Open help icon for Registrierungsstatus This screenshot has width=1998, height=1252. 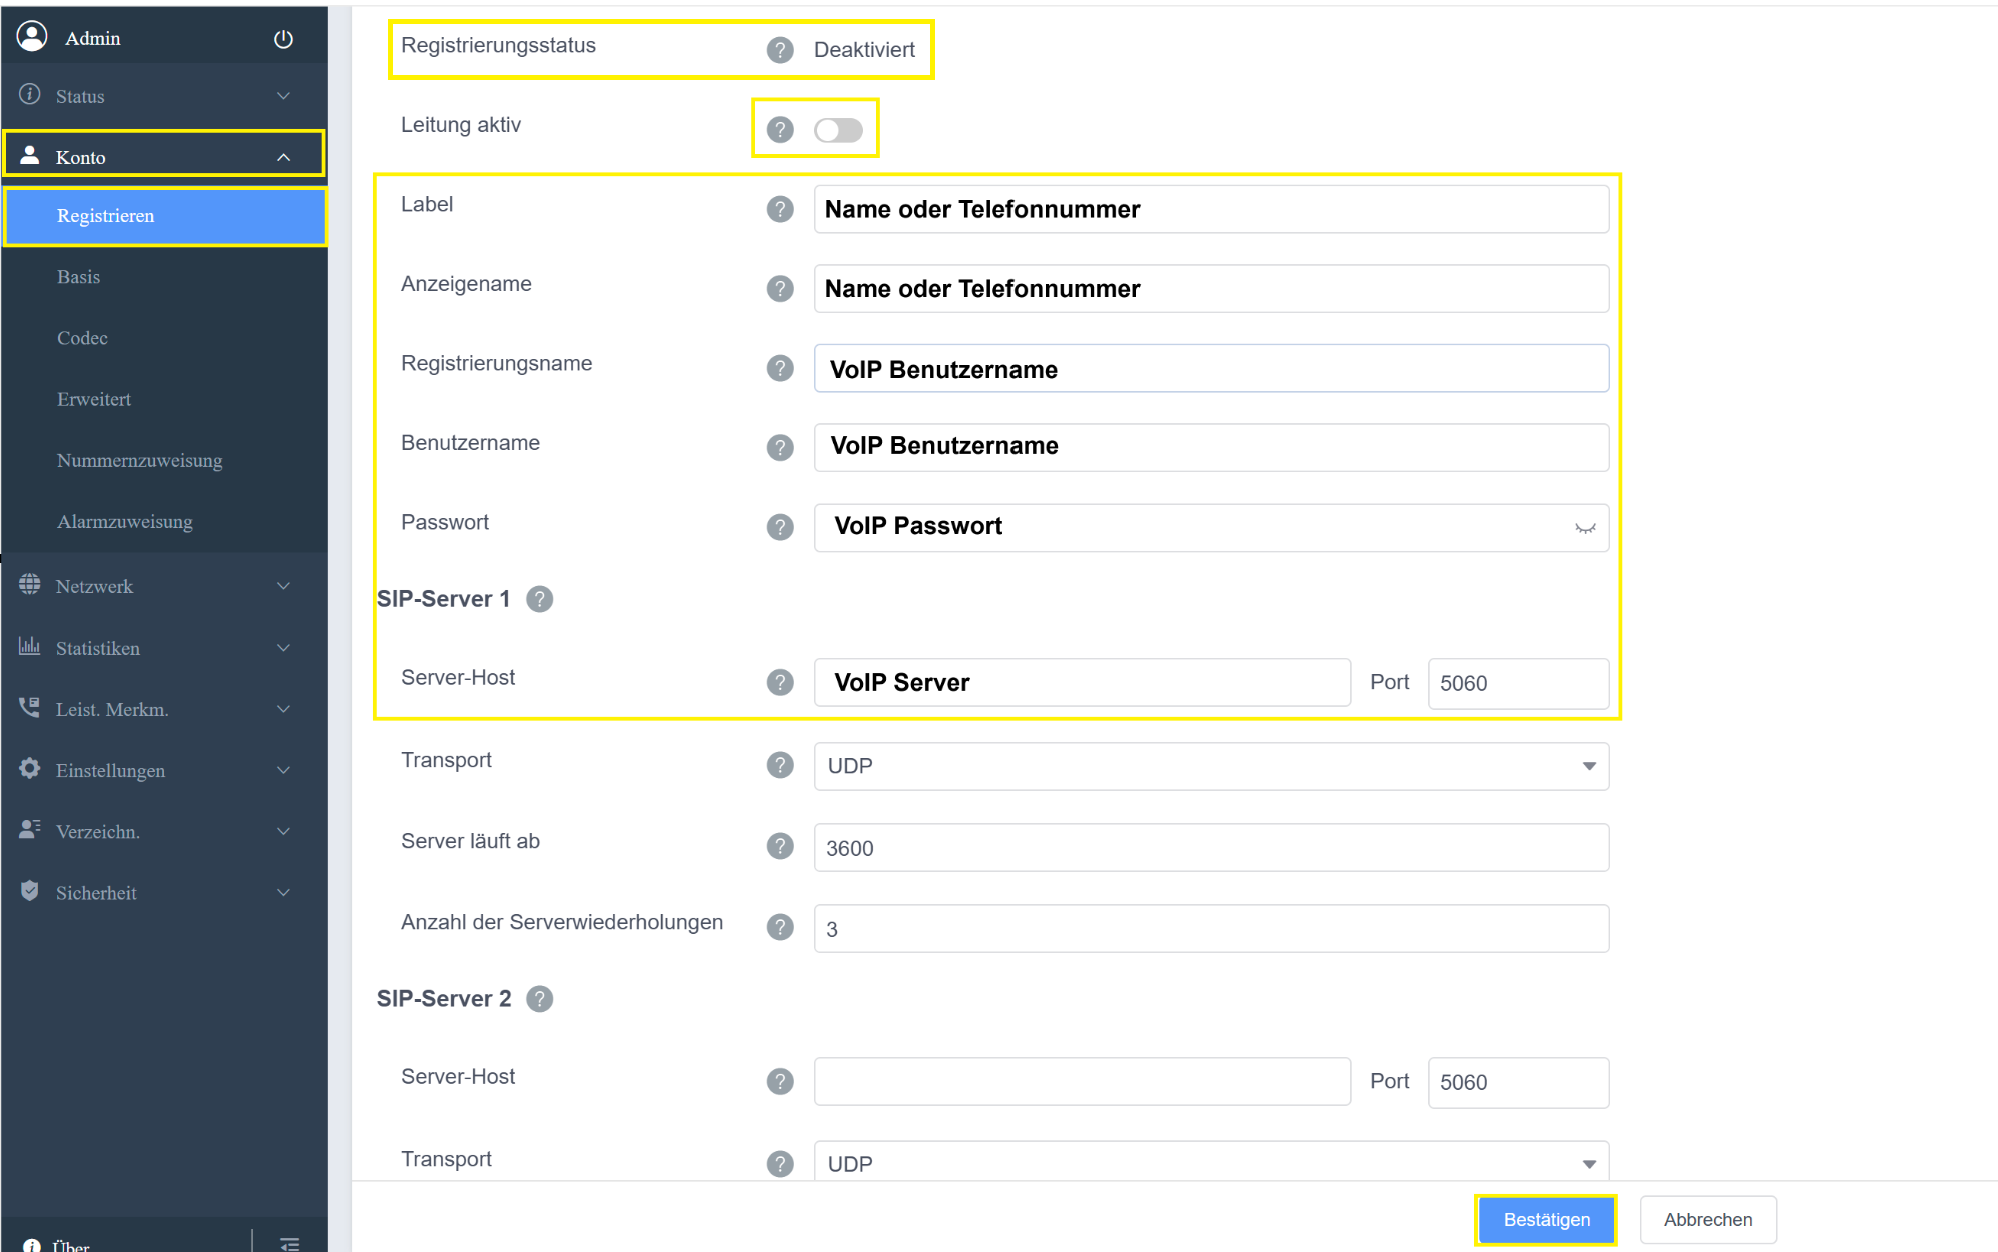pos(780,49)
